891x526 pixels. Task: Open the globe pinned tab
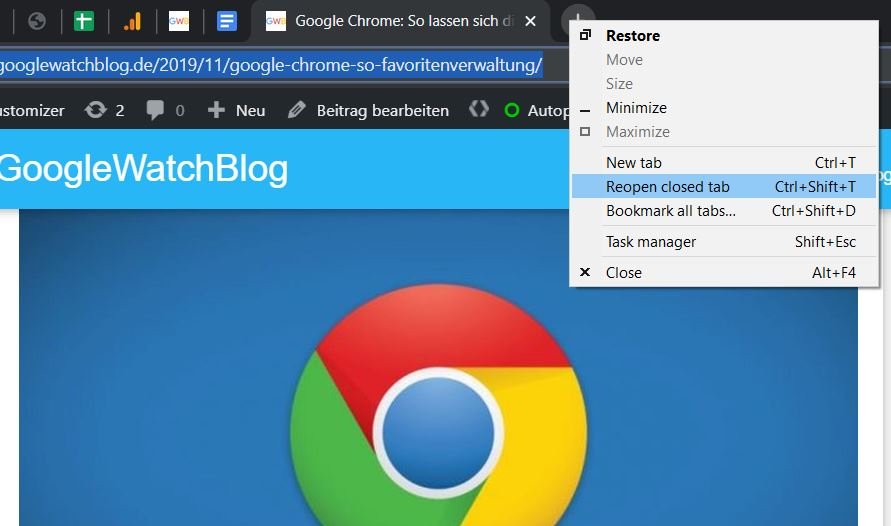tap(37, 22)
